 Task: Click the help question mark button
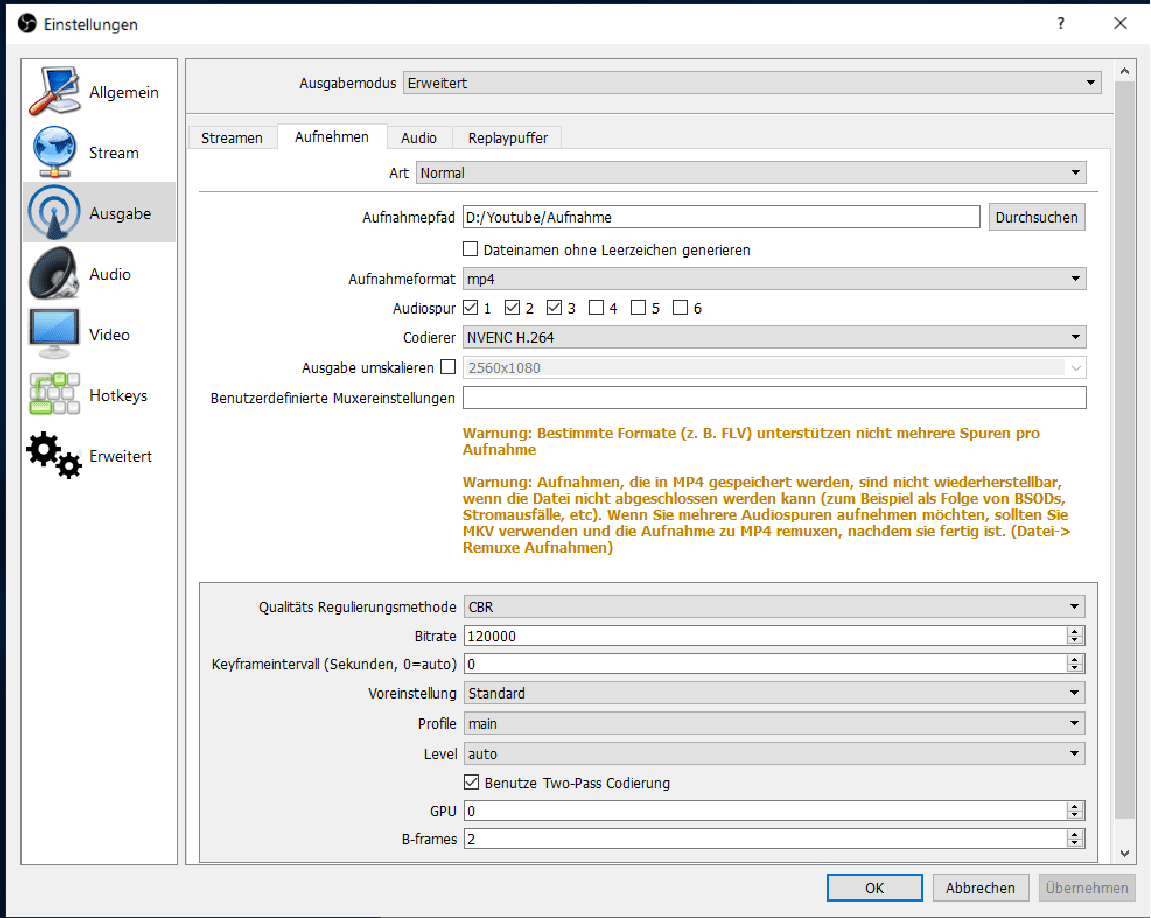[1061, 23]
